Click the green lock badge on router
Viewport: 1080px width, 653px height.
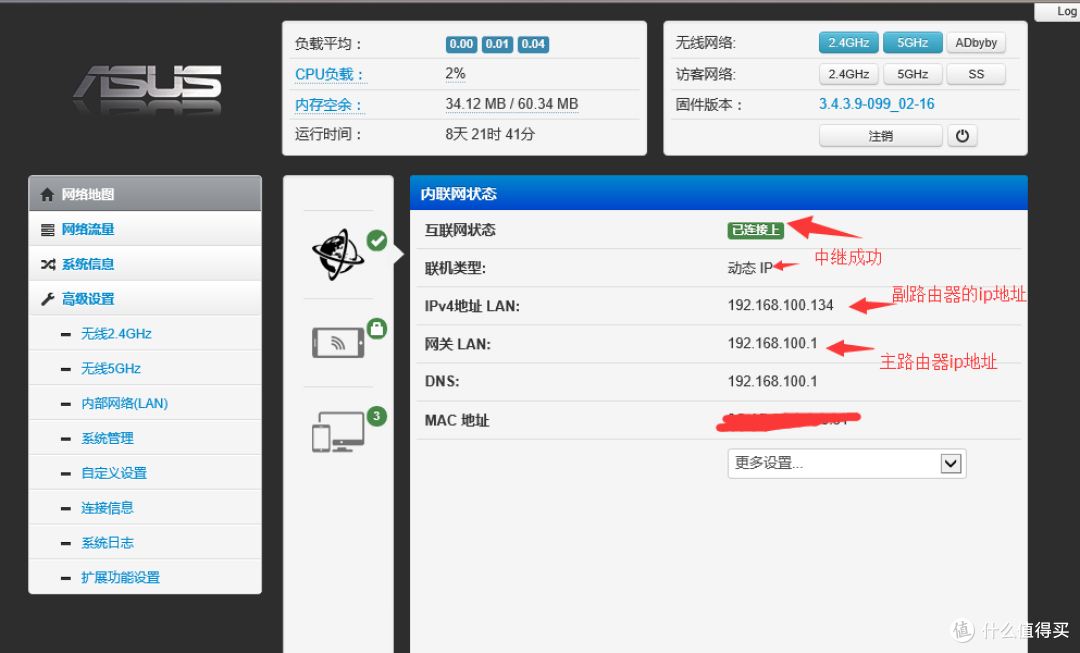click(376, 329)
